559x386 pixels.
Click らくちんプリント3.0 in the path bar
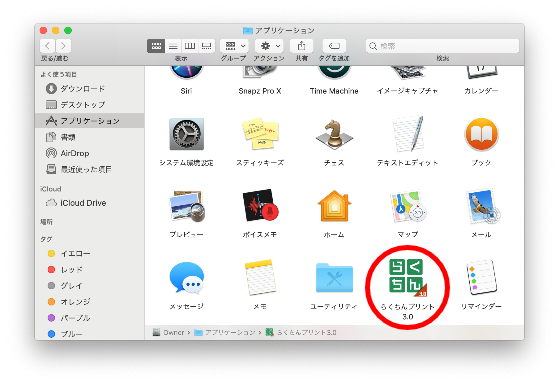pos(302,332)
